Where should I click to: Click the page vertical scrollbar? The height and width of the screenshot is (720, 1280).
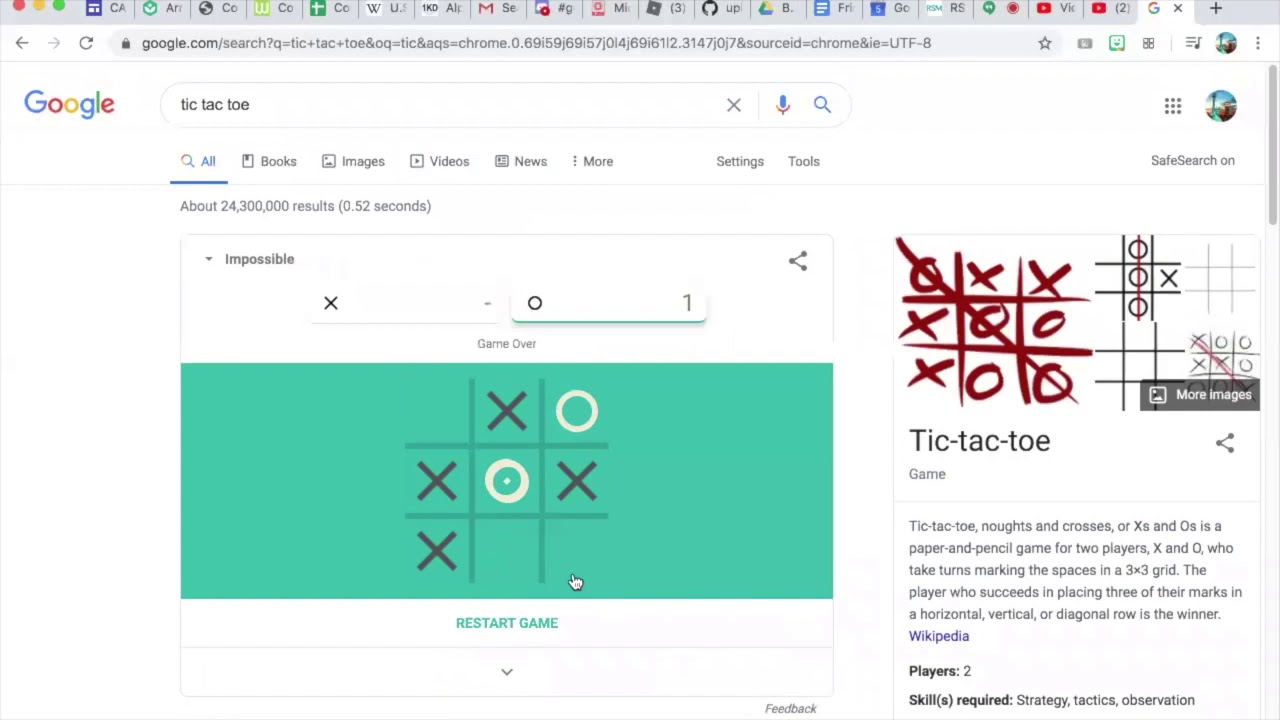point(1272,145)
